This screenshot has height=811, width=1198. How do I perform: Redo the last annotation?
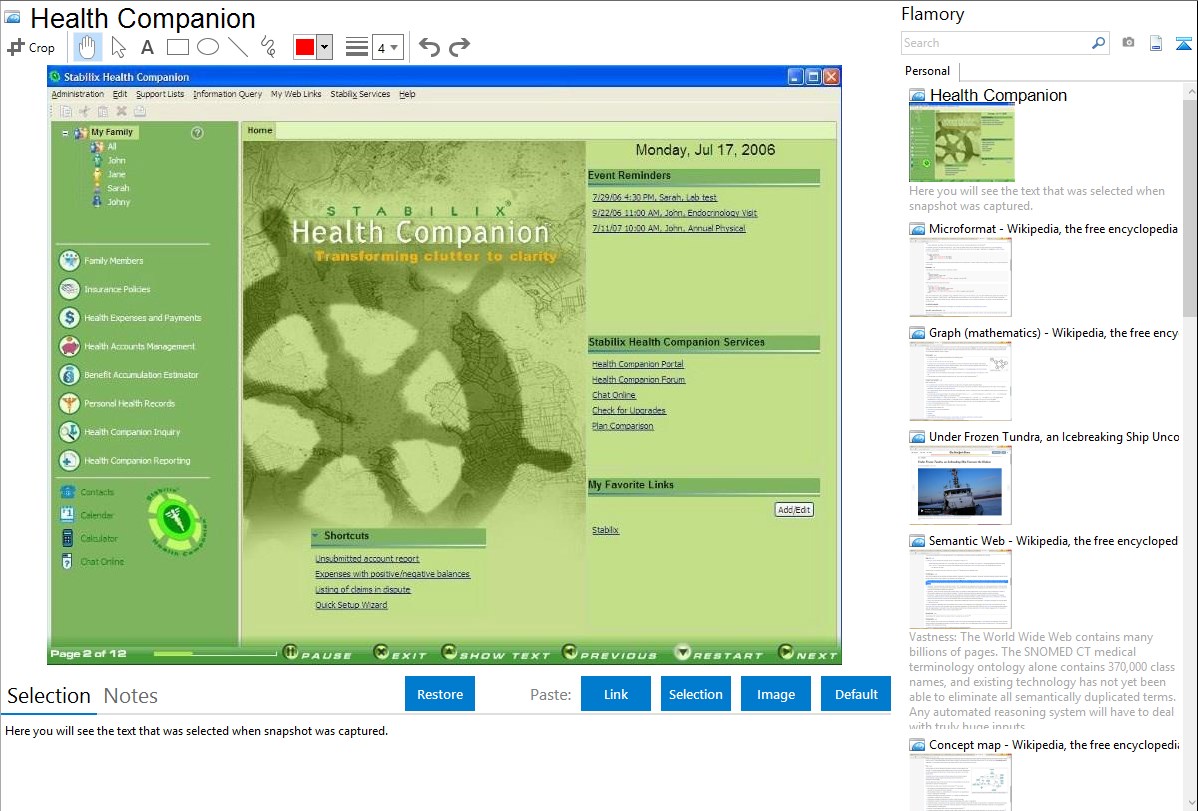(459, 47)
